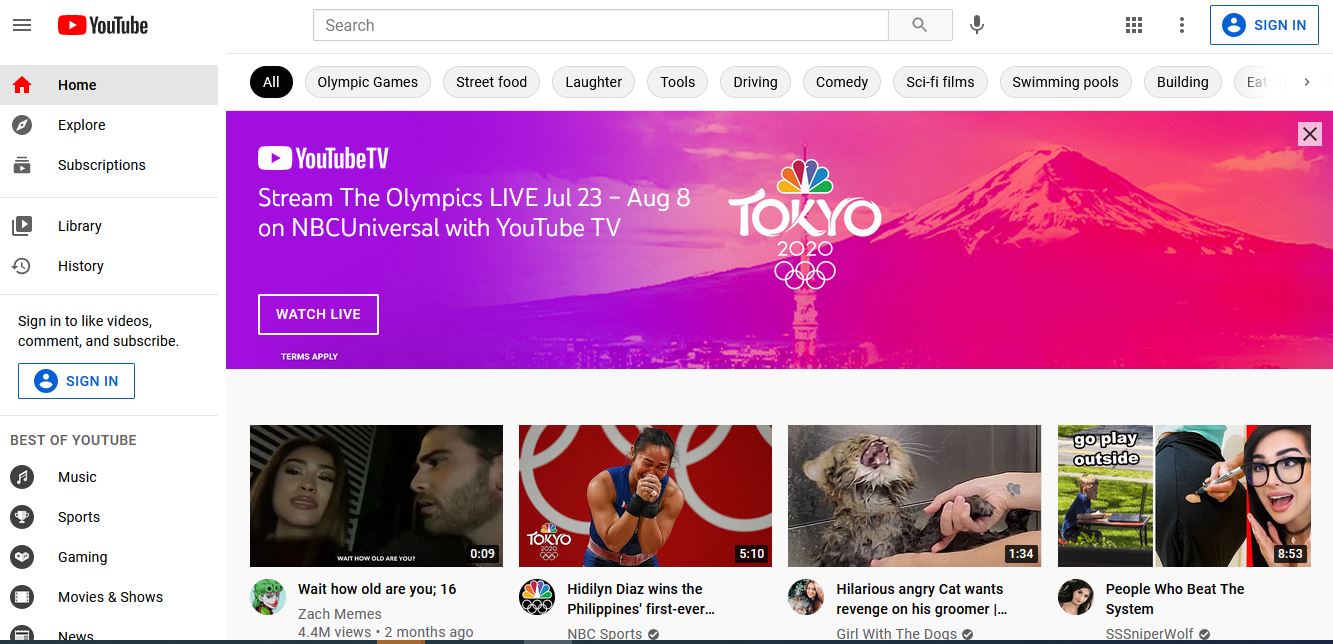Click the Search input field

[601, 25]
